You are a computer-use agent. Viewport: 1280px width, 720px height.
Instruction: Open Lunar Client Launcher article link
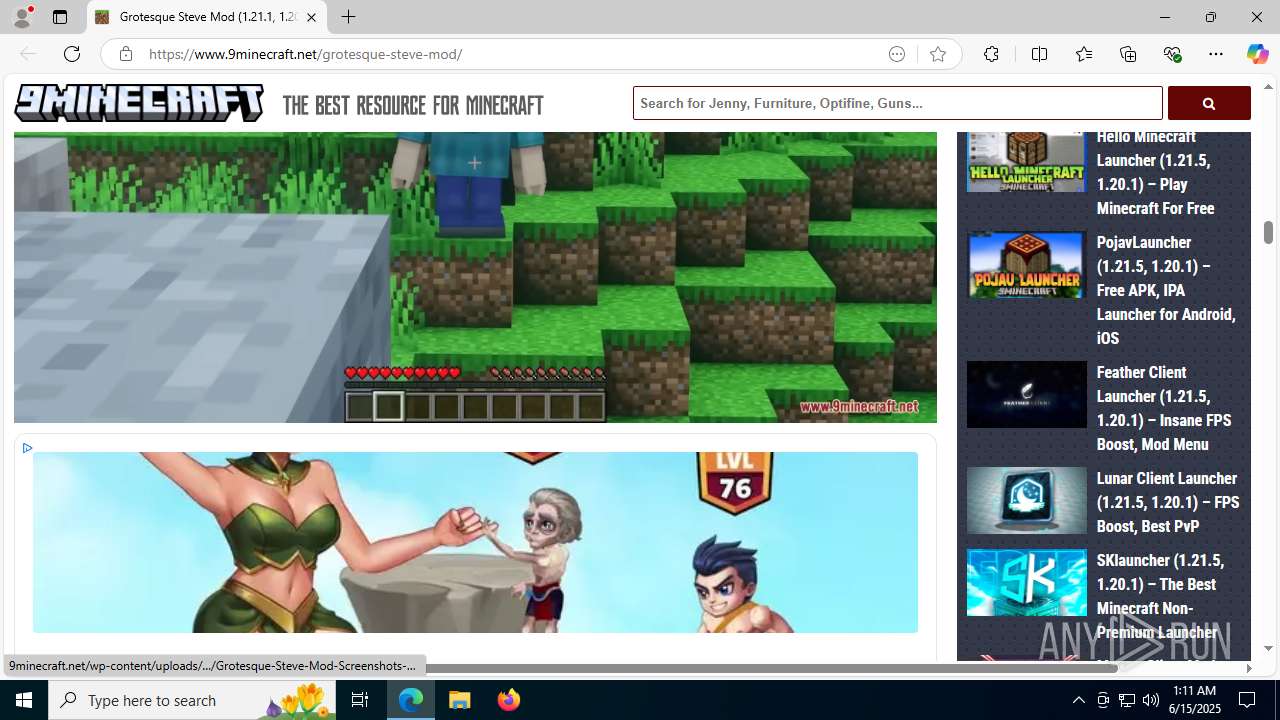[1167, 502]
